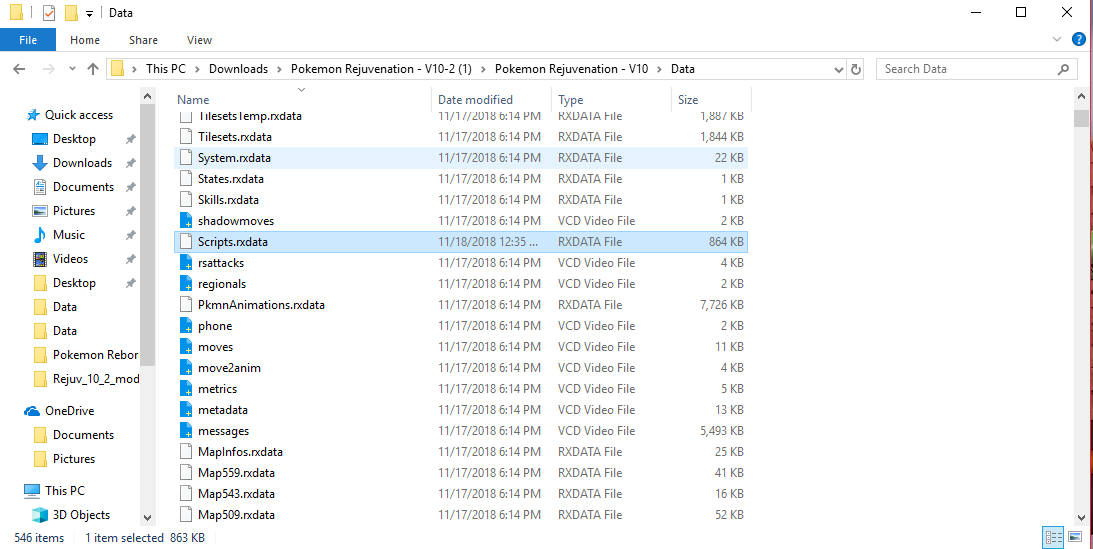This screenshot has height=549, width=1093.
Task: Click the Back navigation arrow
Action: click(x=19, y=69)
